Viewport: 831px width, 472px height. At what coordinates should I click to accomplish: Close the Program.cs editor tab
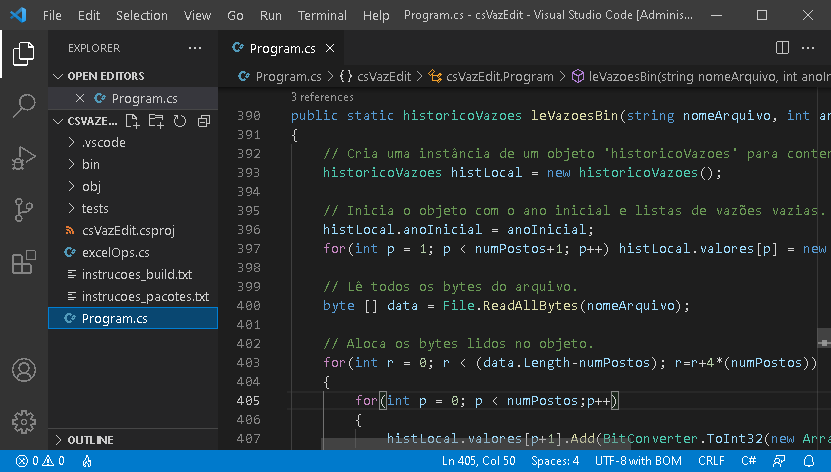tap(330, 48)
